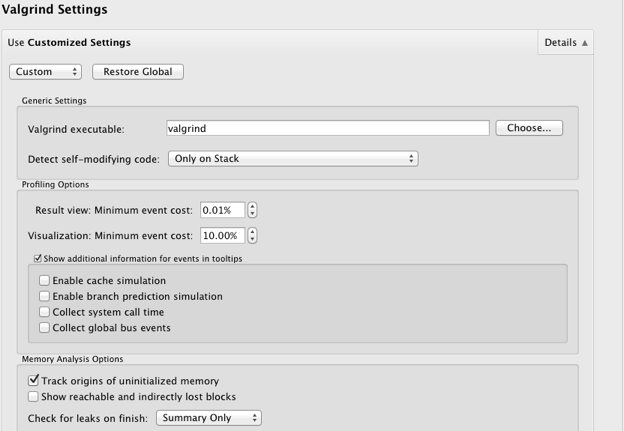
Task: Decrease Result view minimum event cost
Action: (x=252, y=214)
